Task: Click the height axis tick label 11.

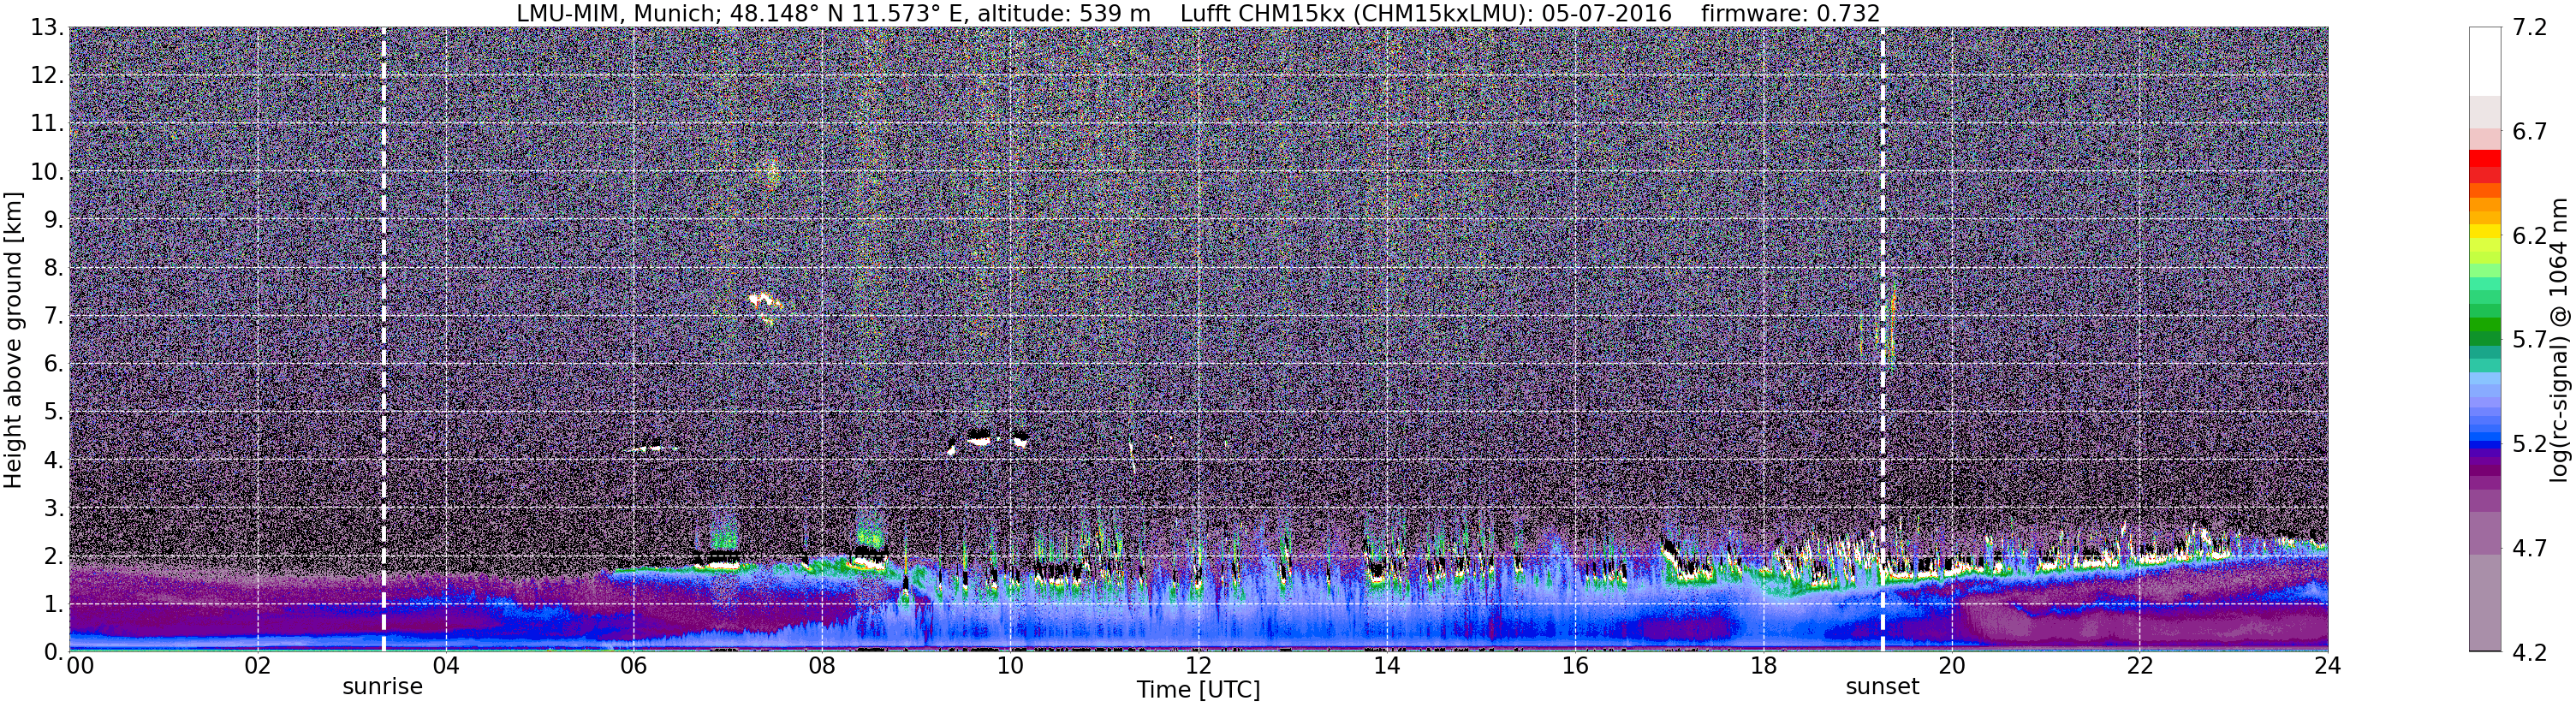Action: coord(47,124)
